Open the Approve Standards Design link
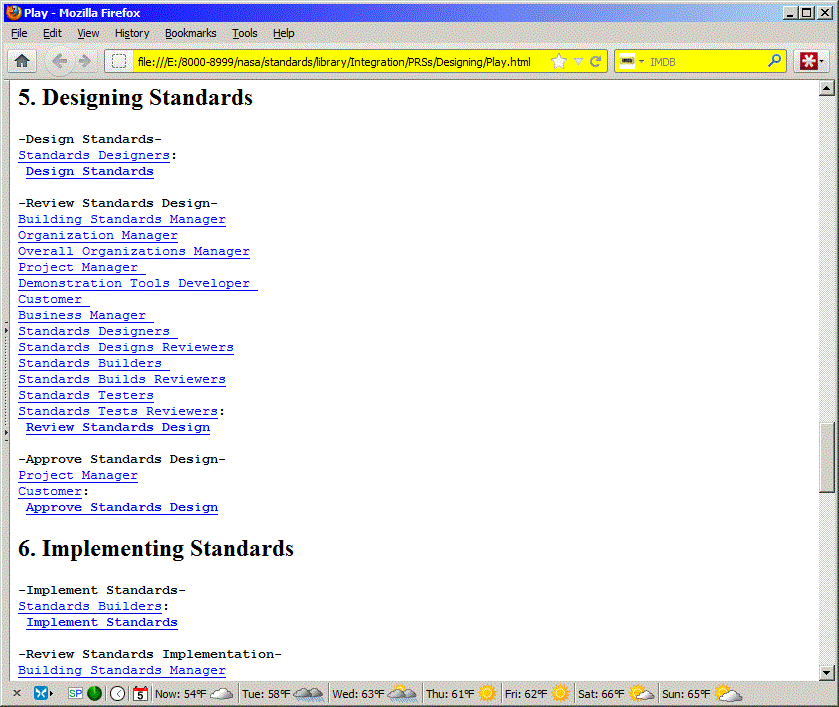Viewport: 839px width, 707px height. [x=122, y=507]
